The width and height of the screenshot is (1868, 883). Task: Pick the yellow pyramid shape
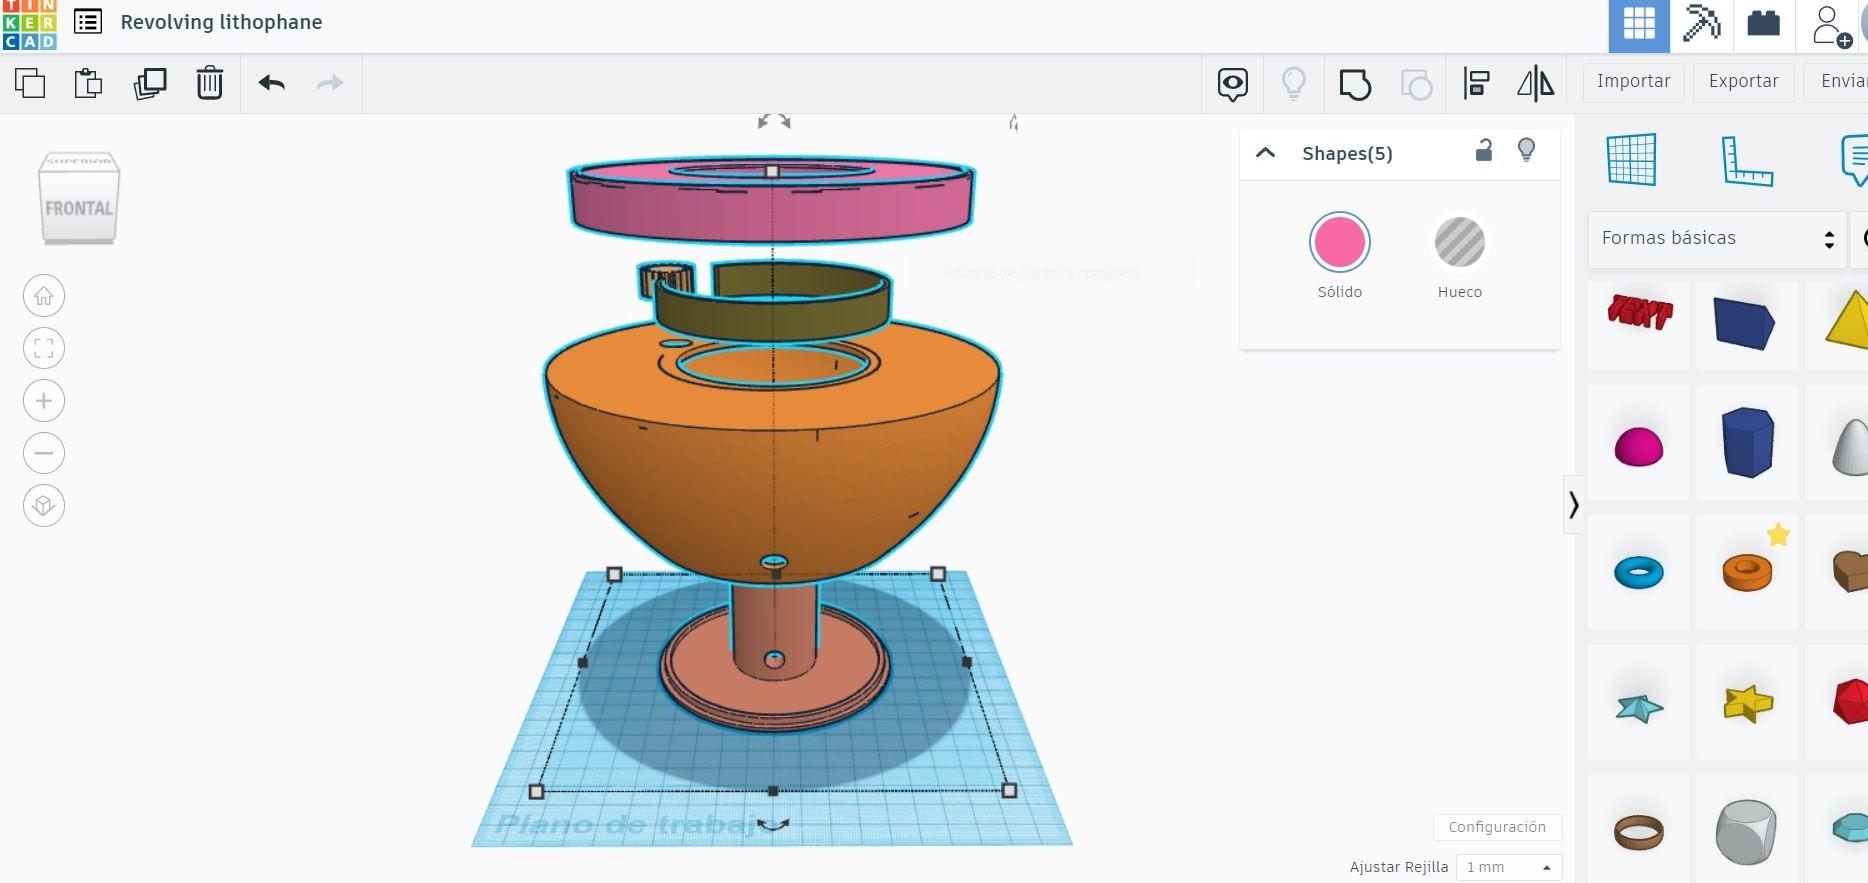1848,320
